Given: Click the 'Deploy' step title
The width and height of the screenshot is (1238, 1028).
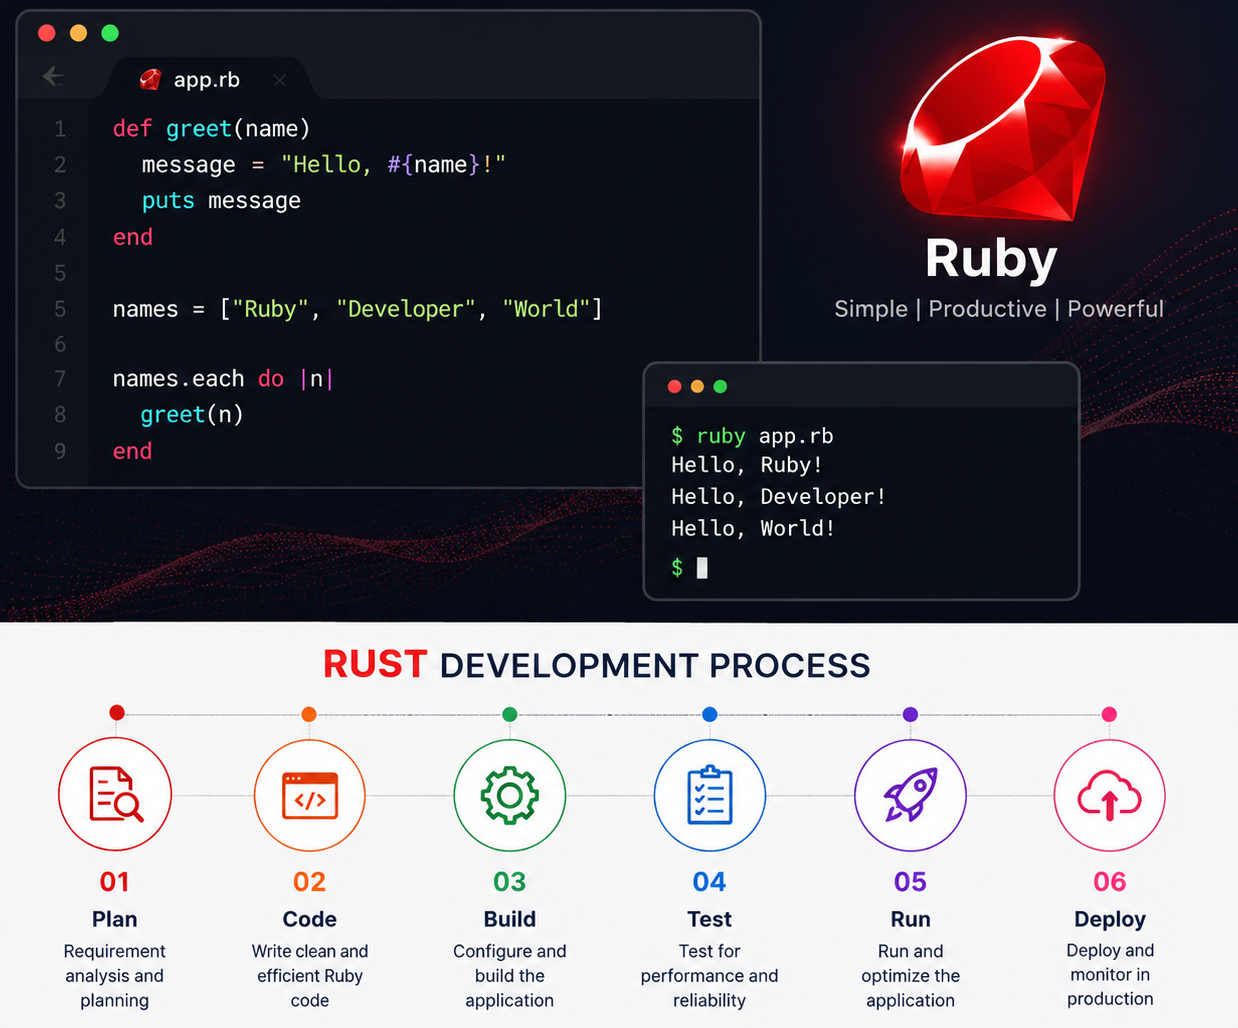Looking at the screenshot, I should point(1110,919).
